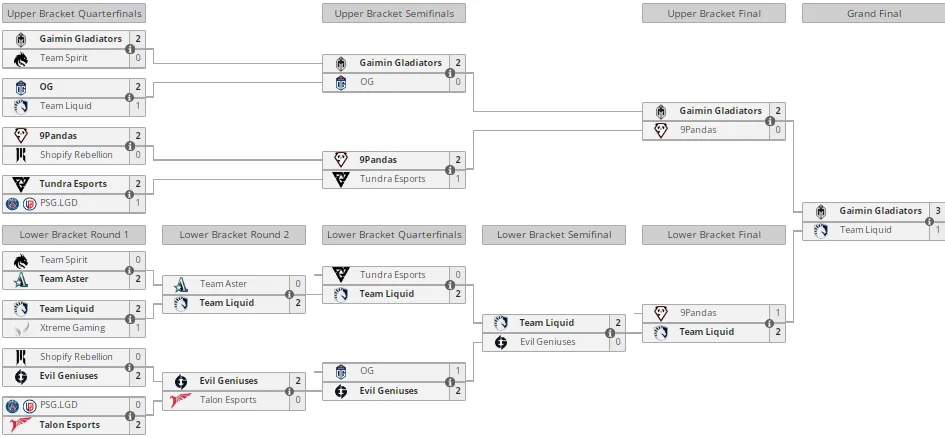Click the Grand Final column header
Screen dimensions: 945x438
tap(874, 13)
